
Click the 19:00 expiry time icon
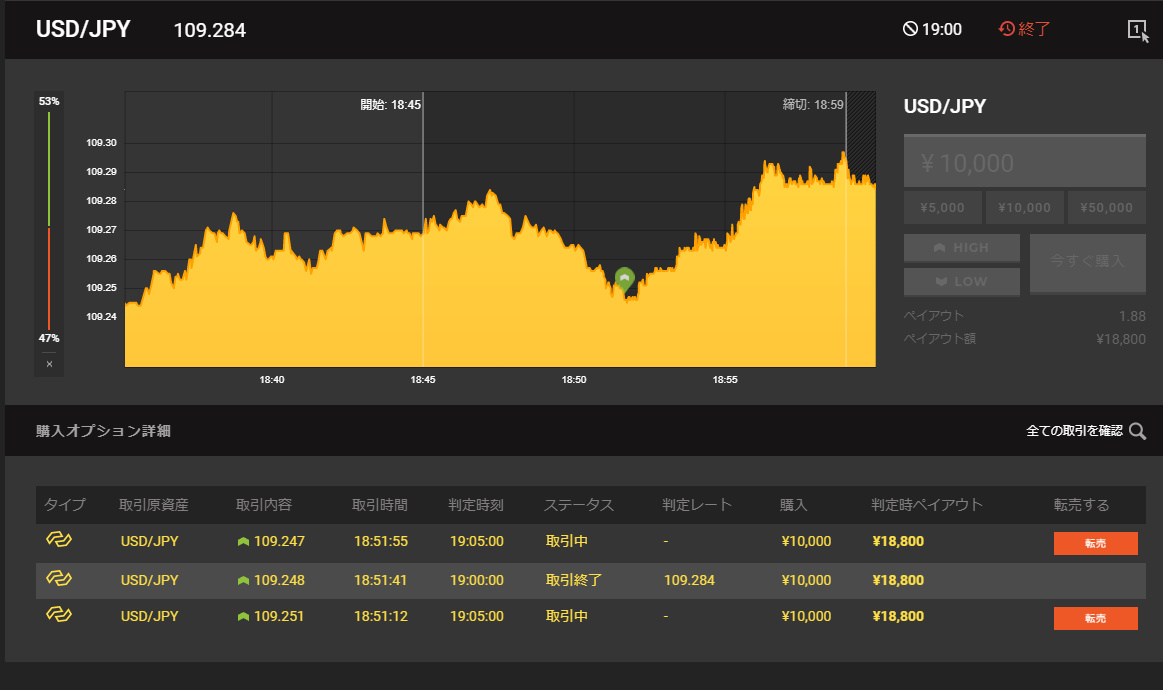(x=910, y=29)
